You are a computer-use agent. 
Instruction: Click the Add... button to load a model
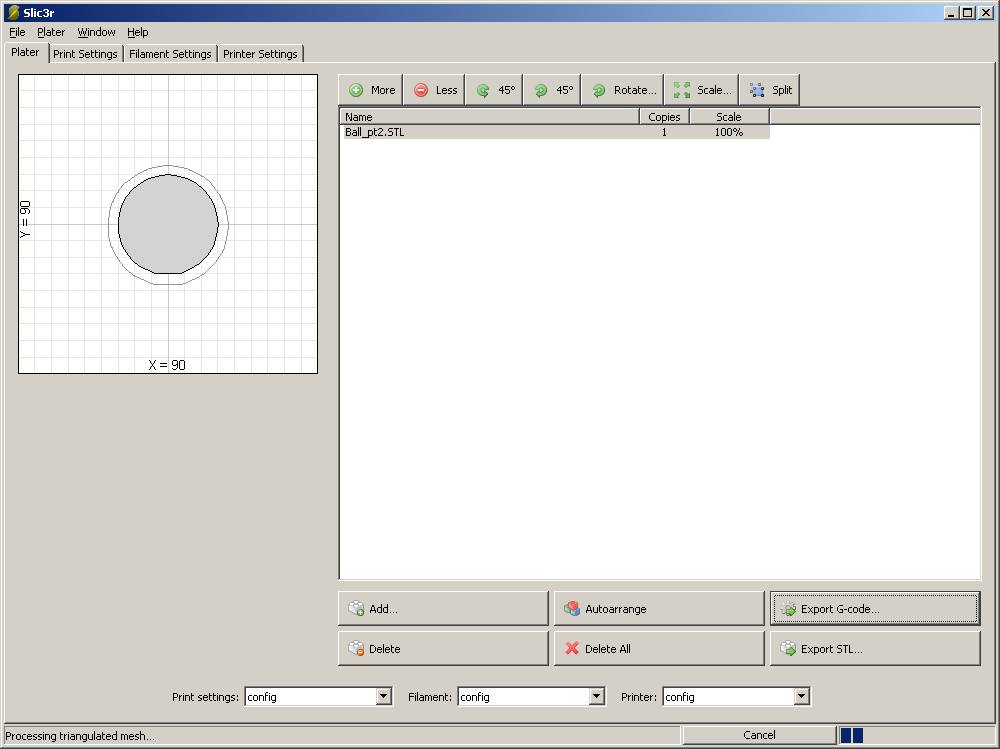click(x=443, y=609)
